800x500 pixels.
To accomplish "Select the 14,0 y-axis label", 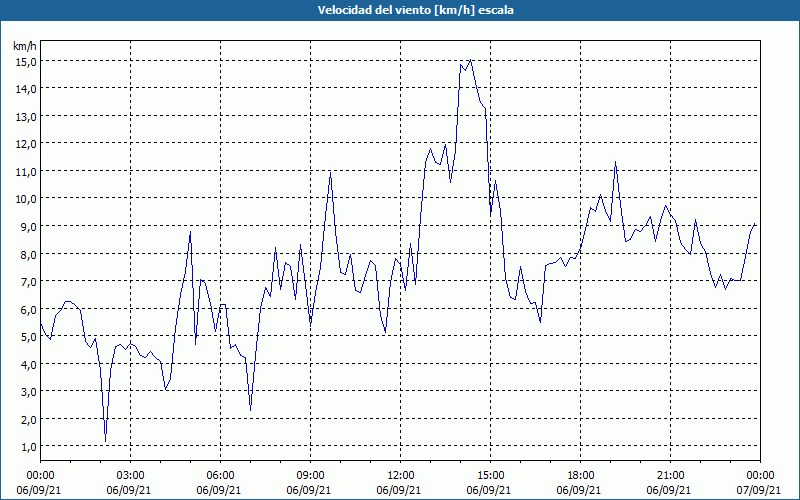I will (26, 89).
